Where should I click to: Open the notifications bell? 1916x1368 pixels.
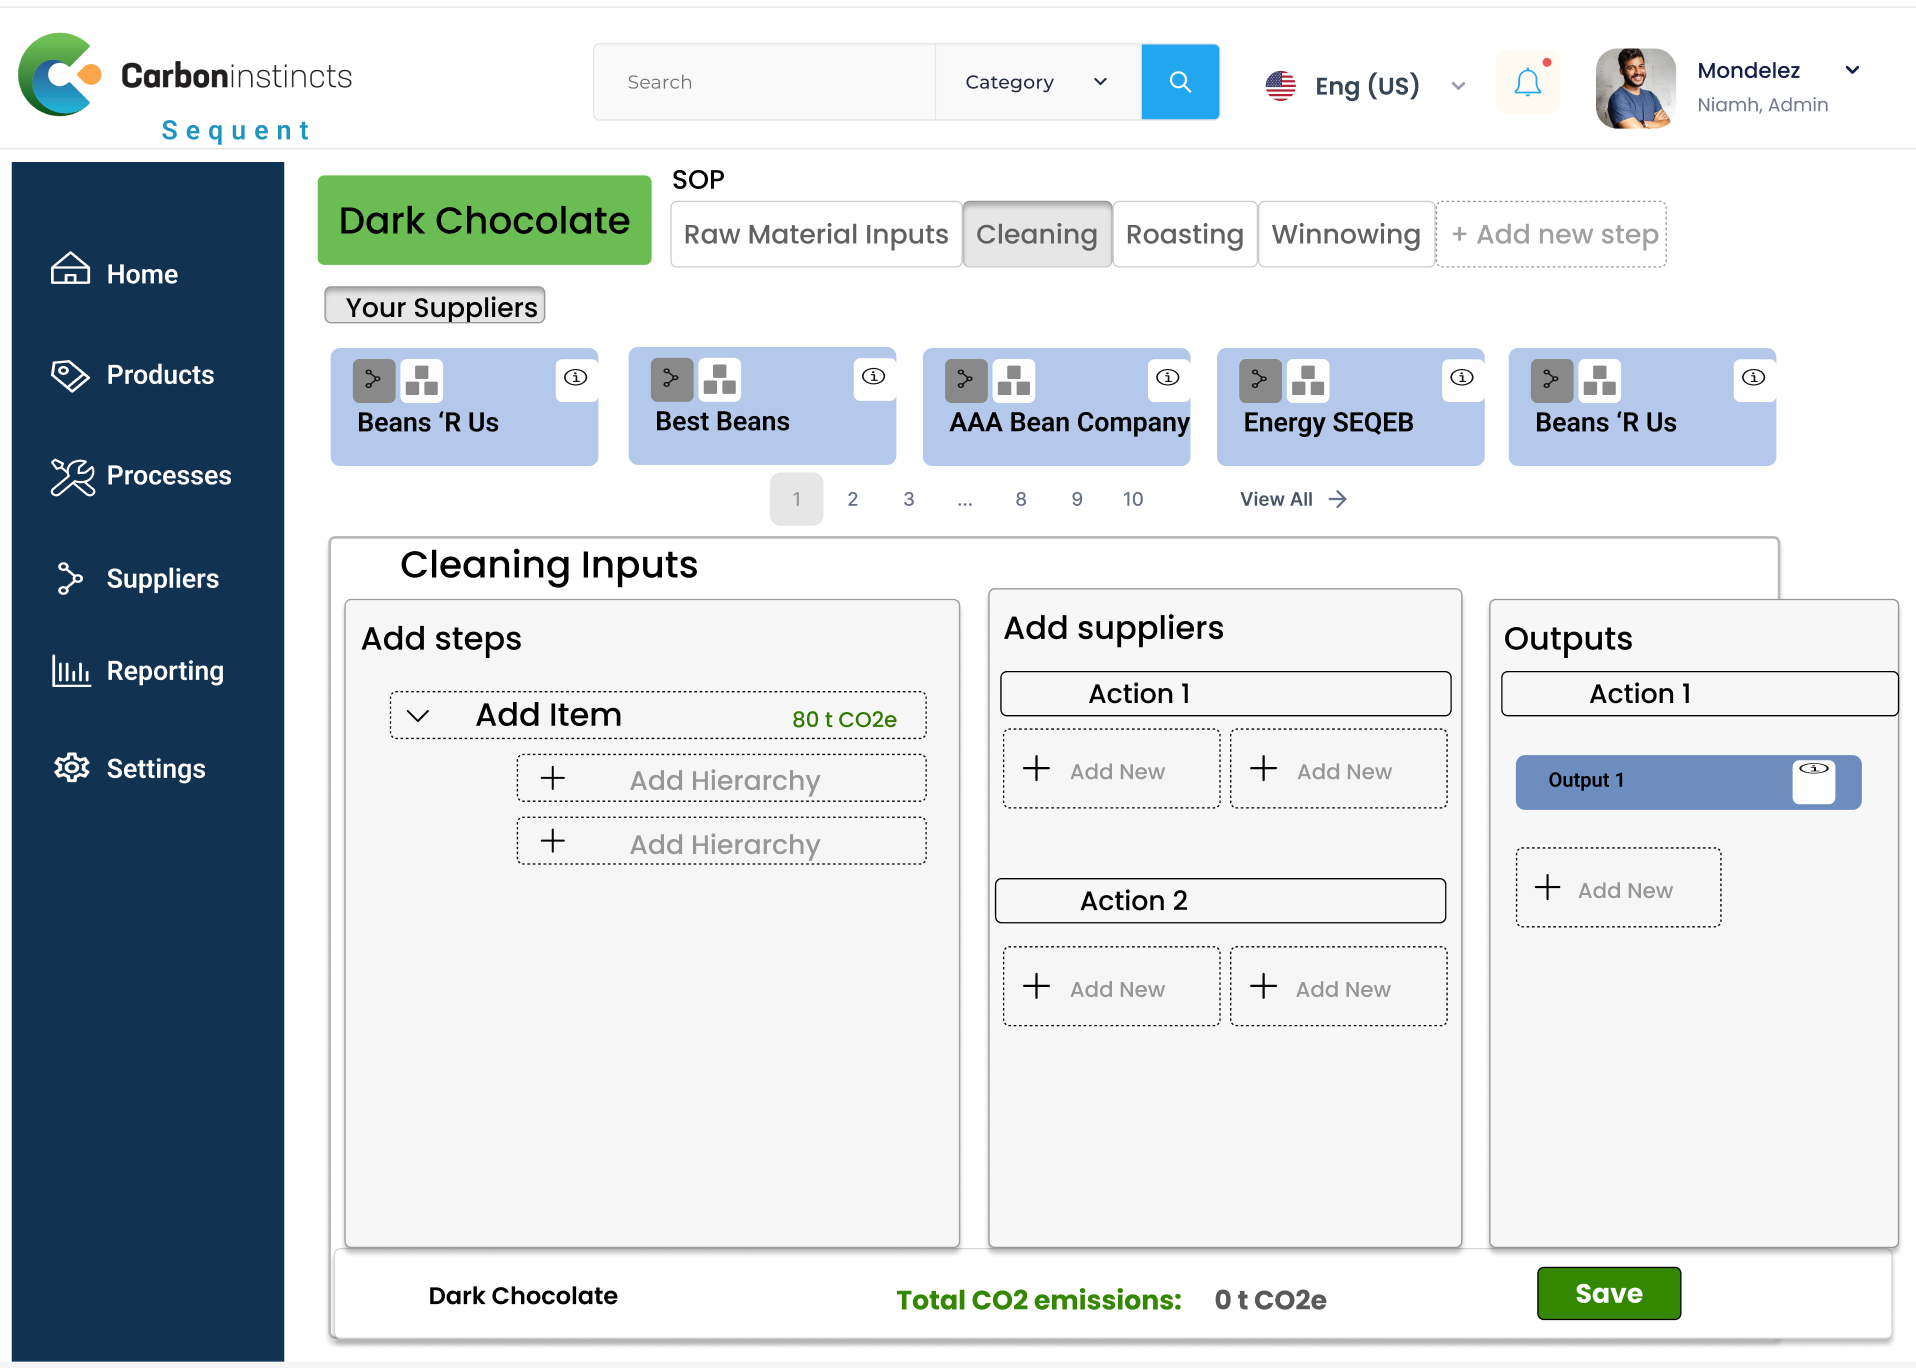tap(1527, 82)
